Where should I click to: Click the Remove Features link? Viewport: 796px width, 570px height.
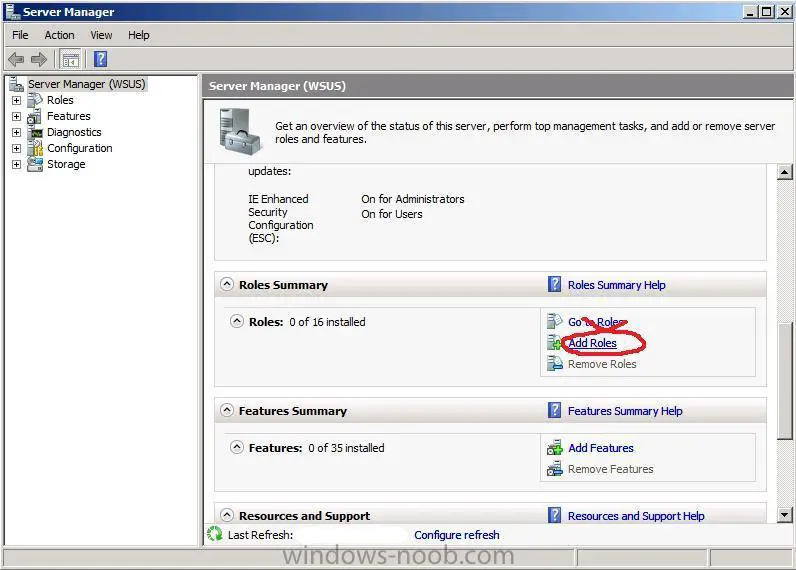pyautogui.click(x=611, y=469)
